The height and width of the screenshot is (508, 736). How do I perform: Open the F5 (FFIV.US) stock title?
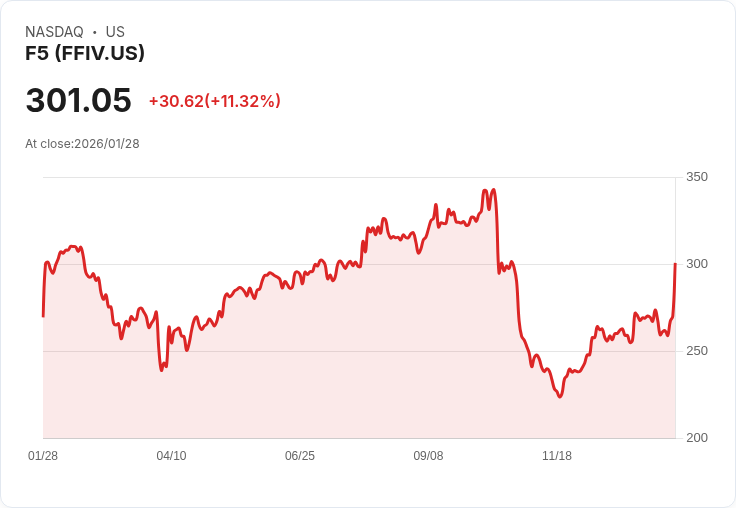click(x=85, y=53)
